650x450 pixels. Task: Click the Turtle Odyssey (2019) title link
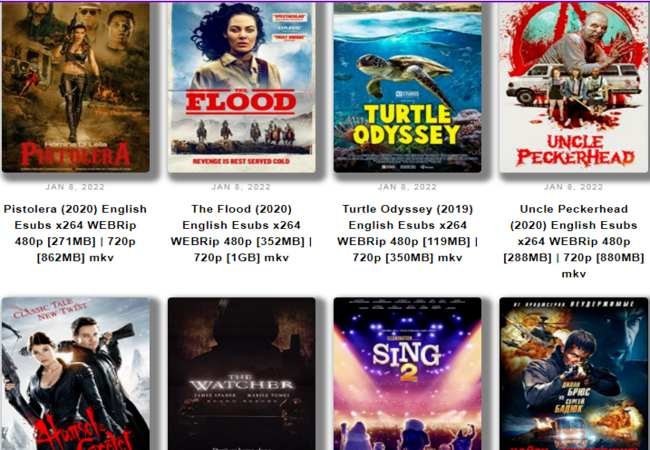407,233
